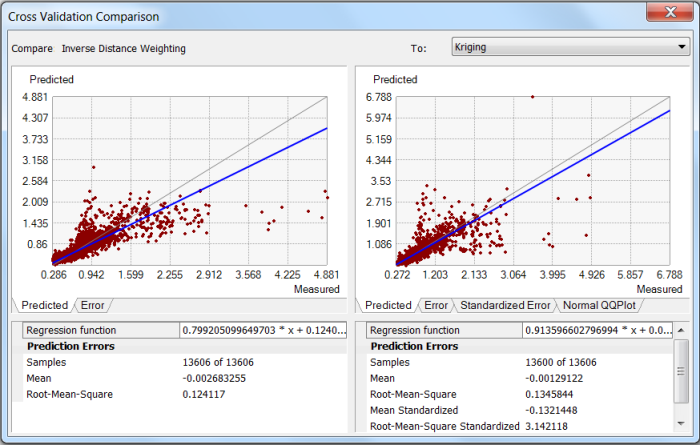Click the 4.881 y-axis label on IDW plot
This screenshot has height=445, width=700.
35,97
